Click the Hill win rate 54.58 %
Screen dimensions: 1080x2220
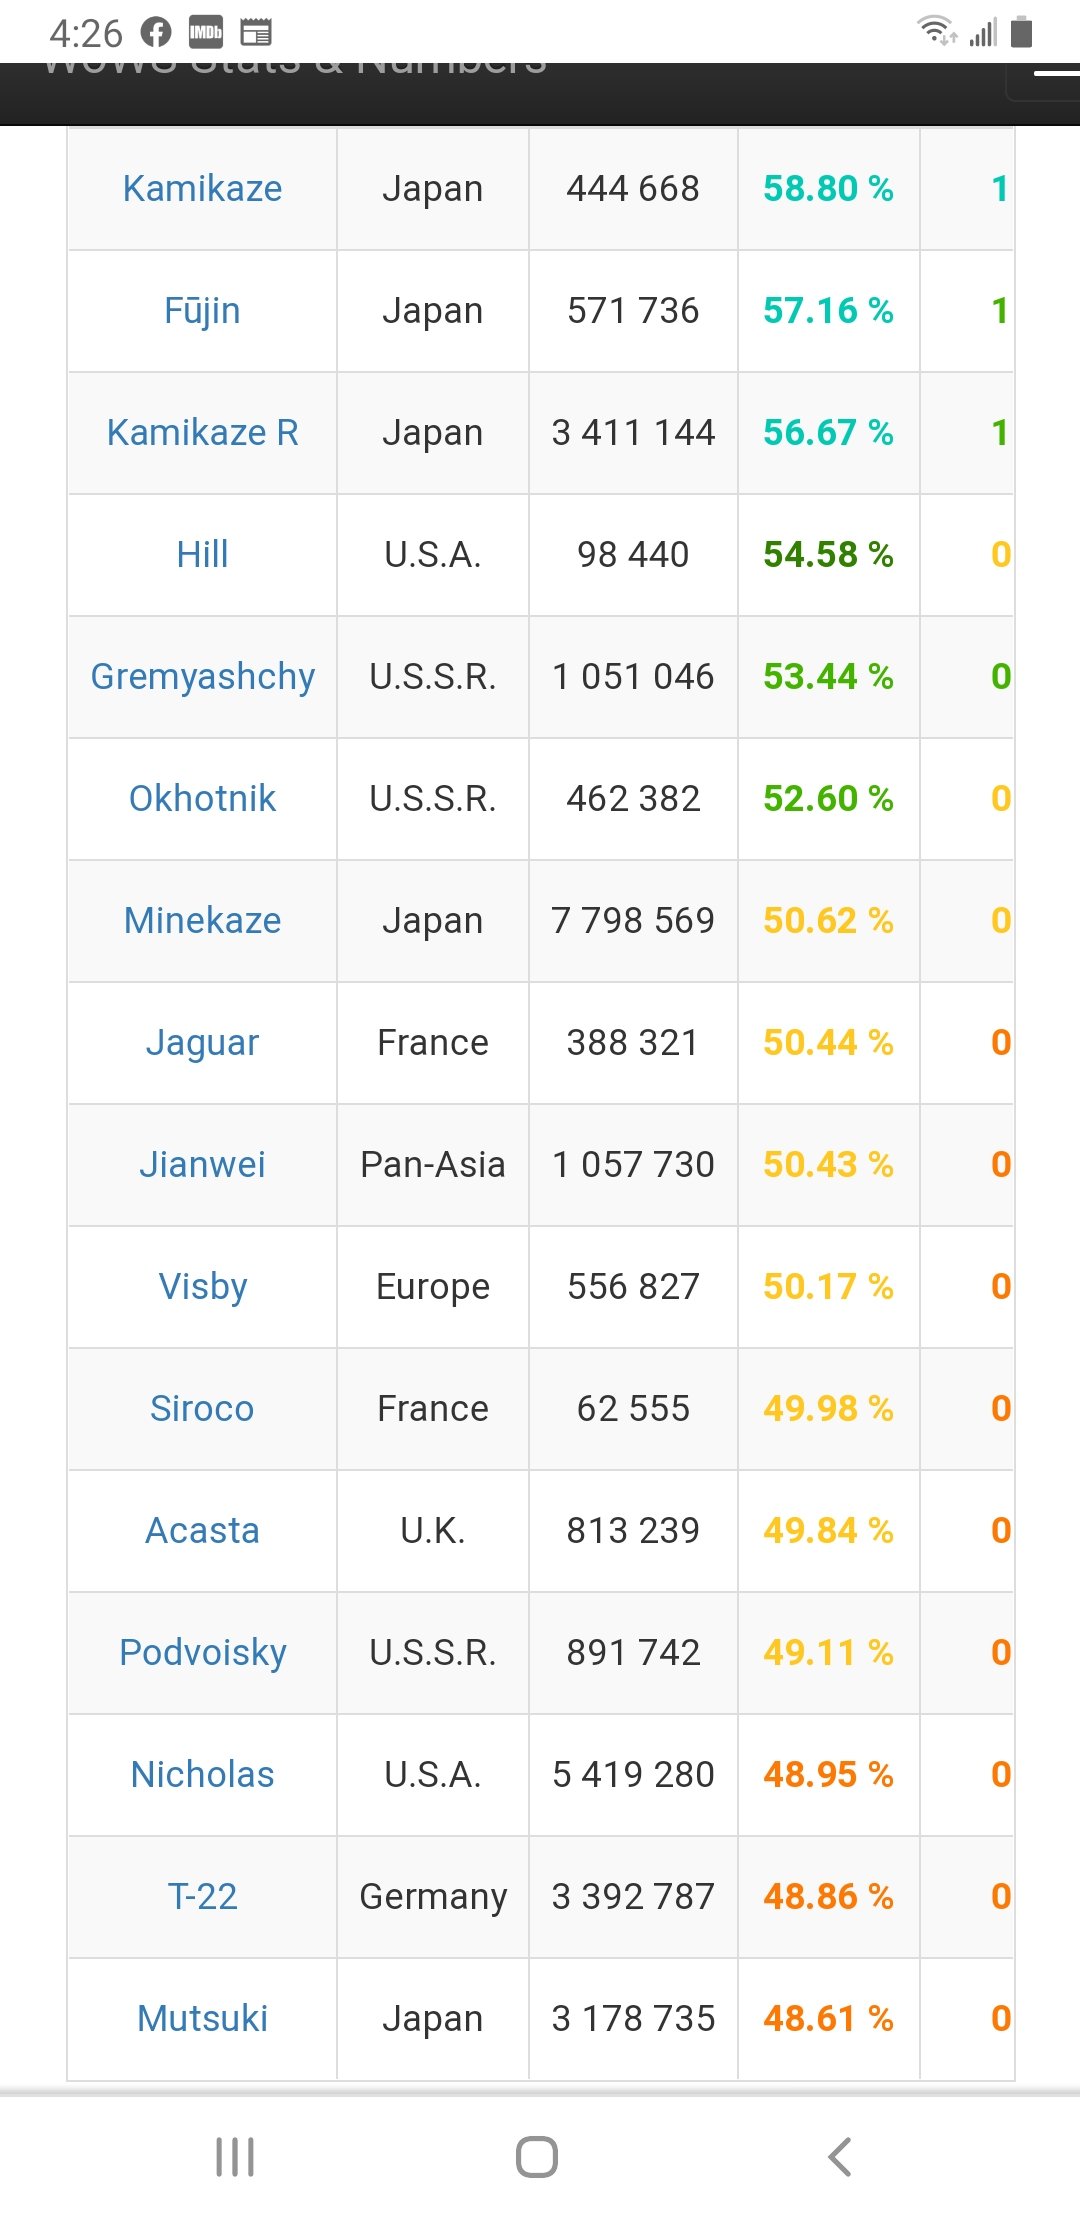(x=828, y=555)
